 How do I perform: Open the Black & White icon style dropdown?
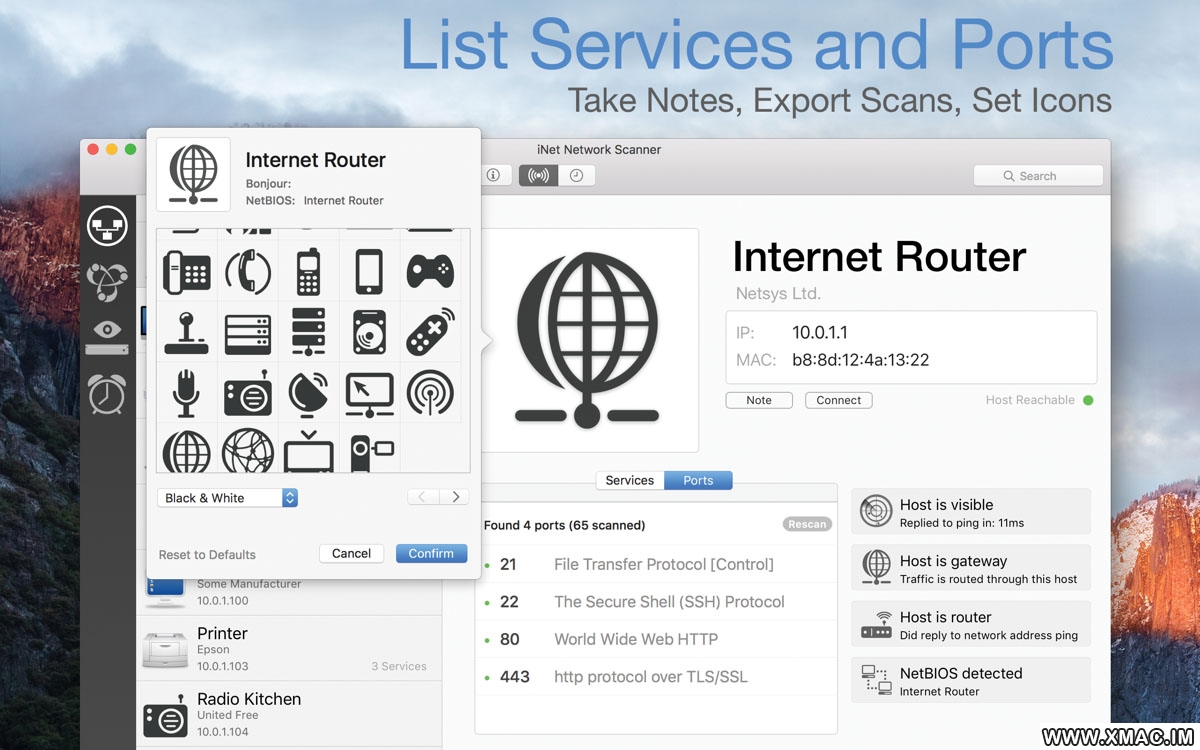(228, 497)
